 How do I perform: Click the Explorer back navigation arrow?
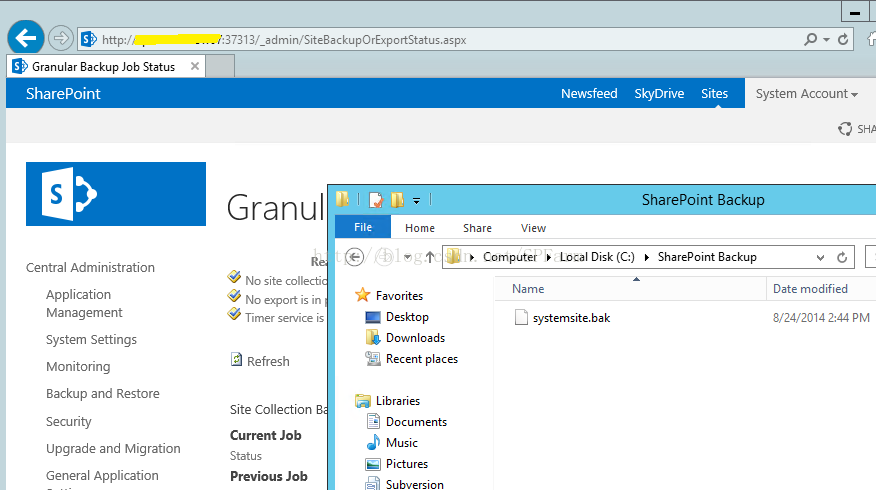pyautogui.click(x=354, y=257)
